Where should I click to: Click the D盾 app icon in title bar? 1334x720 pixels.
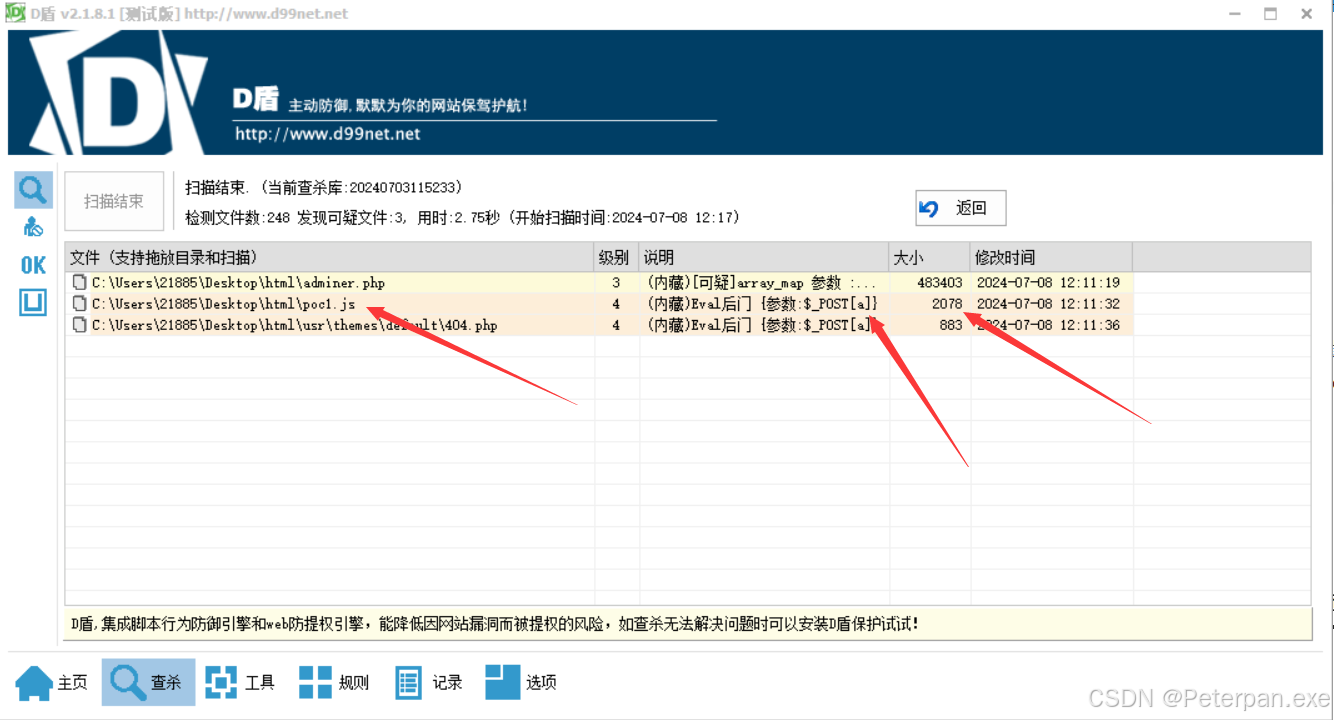click(x=15, y=13)
